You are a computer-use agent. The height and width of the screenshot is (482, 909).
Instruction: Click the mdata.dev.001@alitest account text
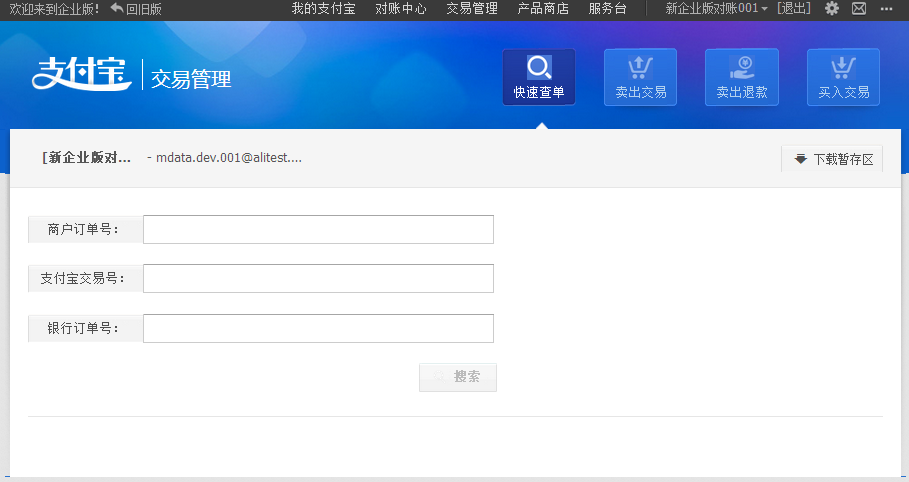[229, 158]
